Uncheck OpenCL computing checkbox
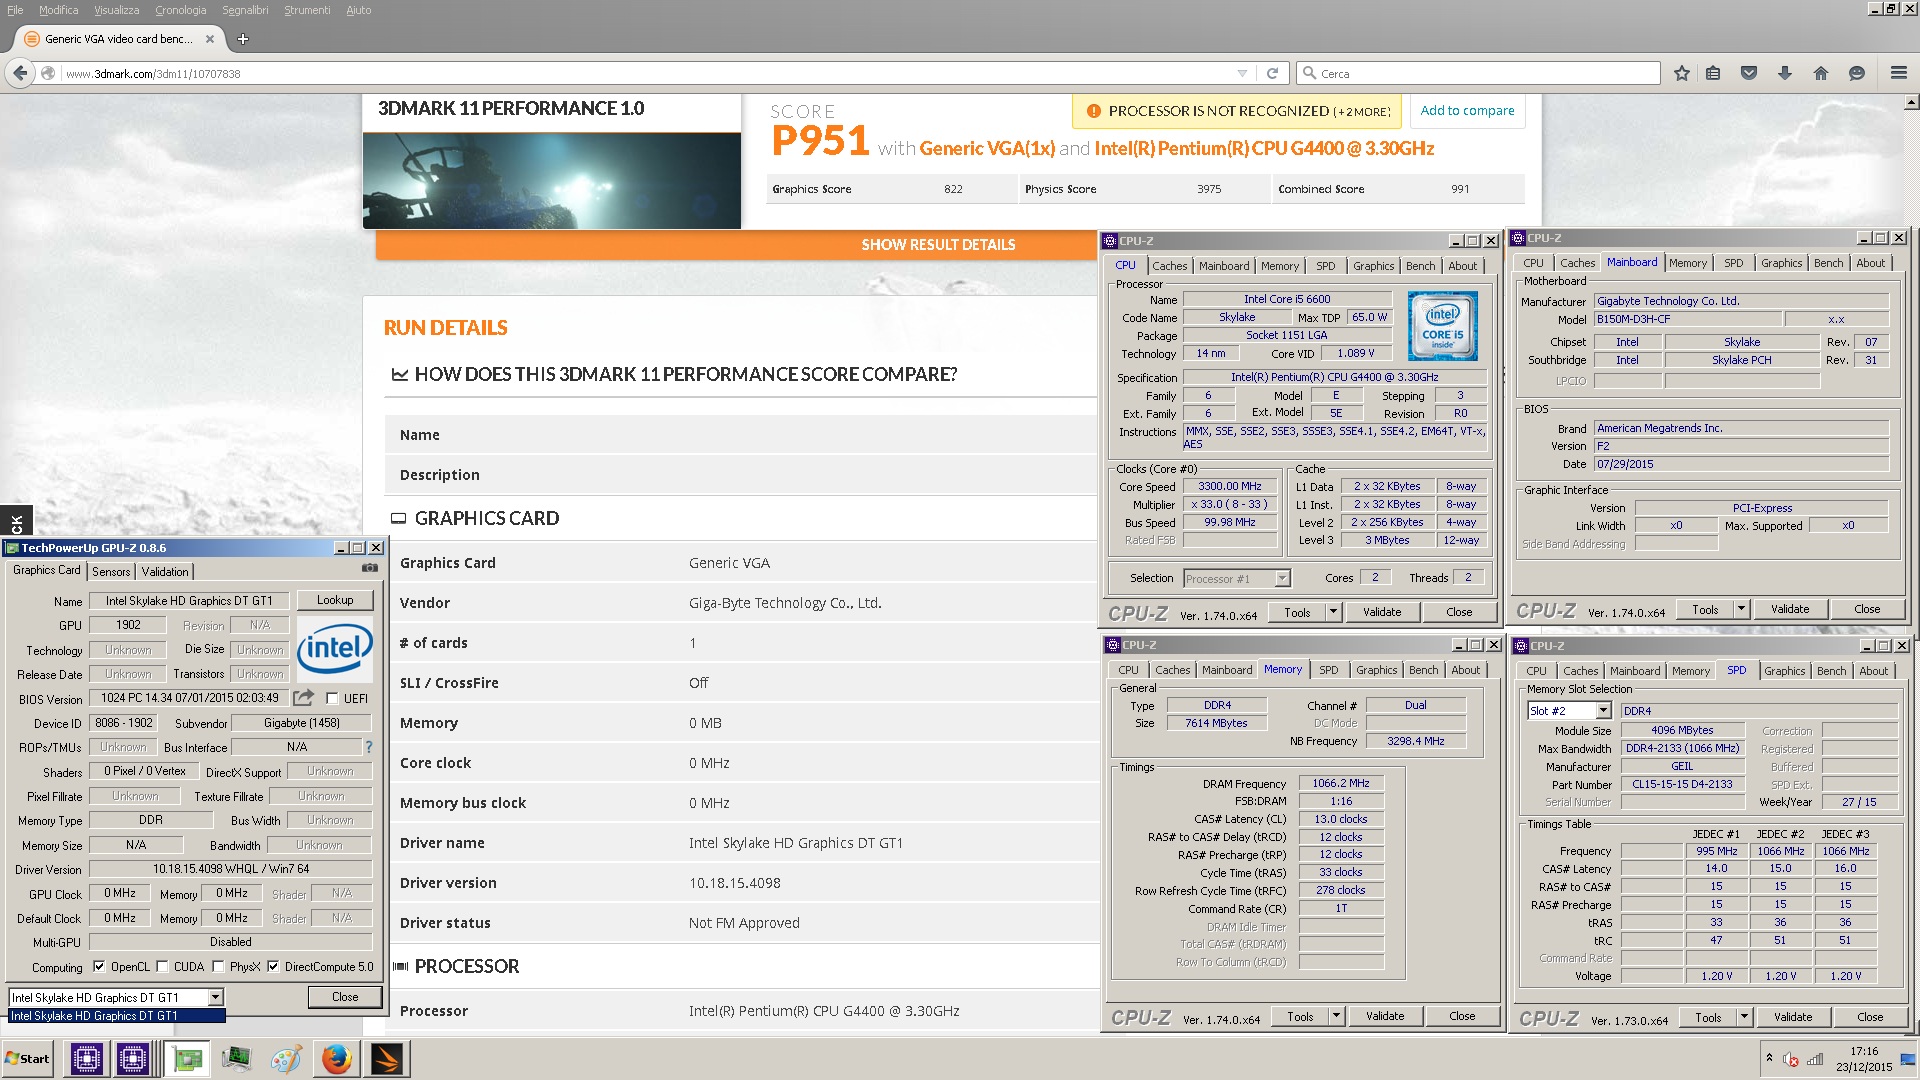Viewport: 1920px width, 1080px height. click(x=99, y=967)
